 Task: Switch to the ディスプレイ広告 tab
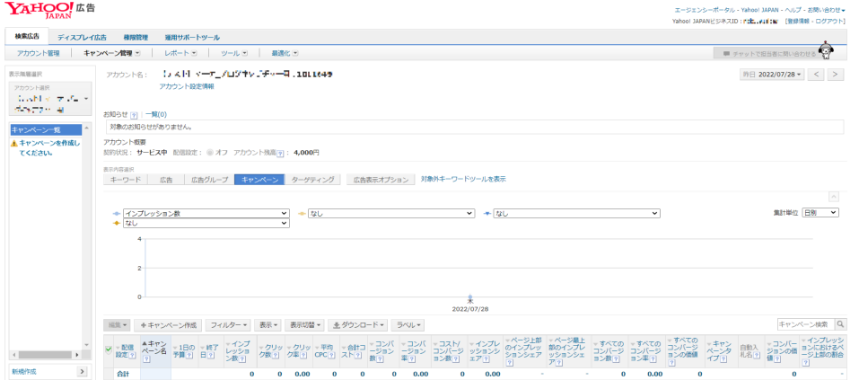82,37
